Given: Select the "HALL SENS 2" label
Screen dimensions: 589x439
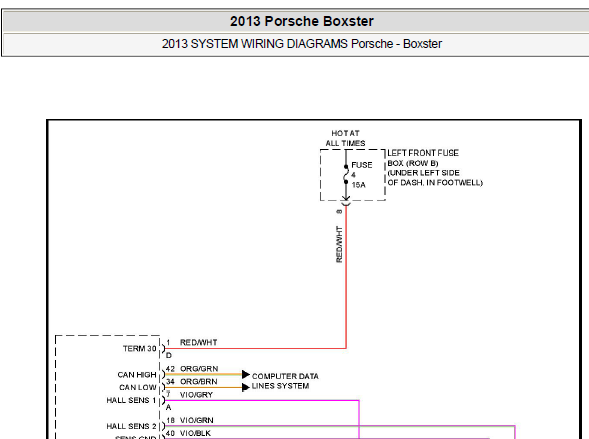Looking at the screenshot, I should 131,426.
